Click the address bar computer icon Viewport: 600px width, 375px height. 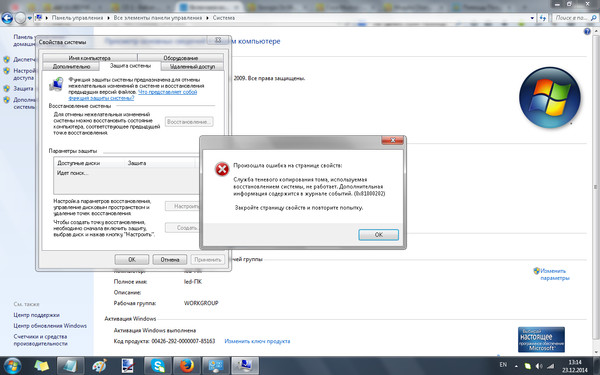coord(39,18)
